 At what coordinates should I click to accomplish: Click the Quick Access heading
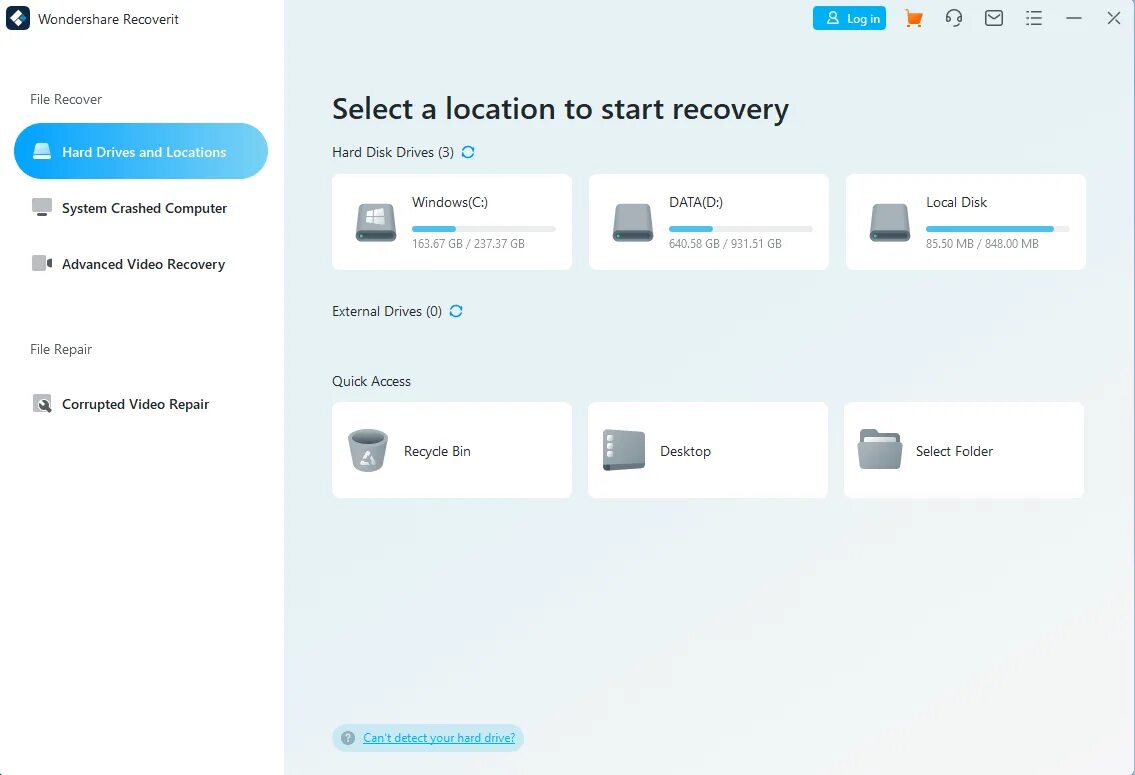[x=371, y=381]
